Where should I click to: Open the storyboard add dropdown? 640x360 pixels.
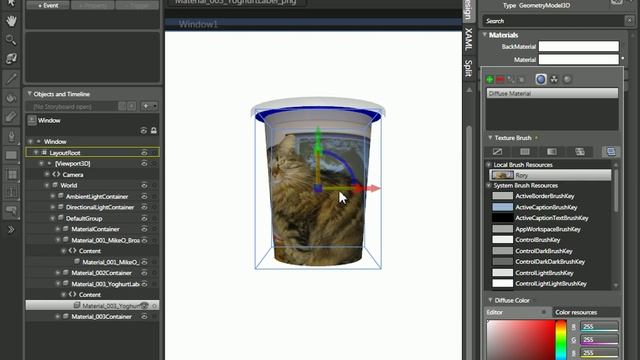click(x=149, y=106)
